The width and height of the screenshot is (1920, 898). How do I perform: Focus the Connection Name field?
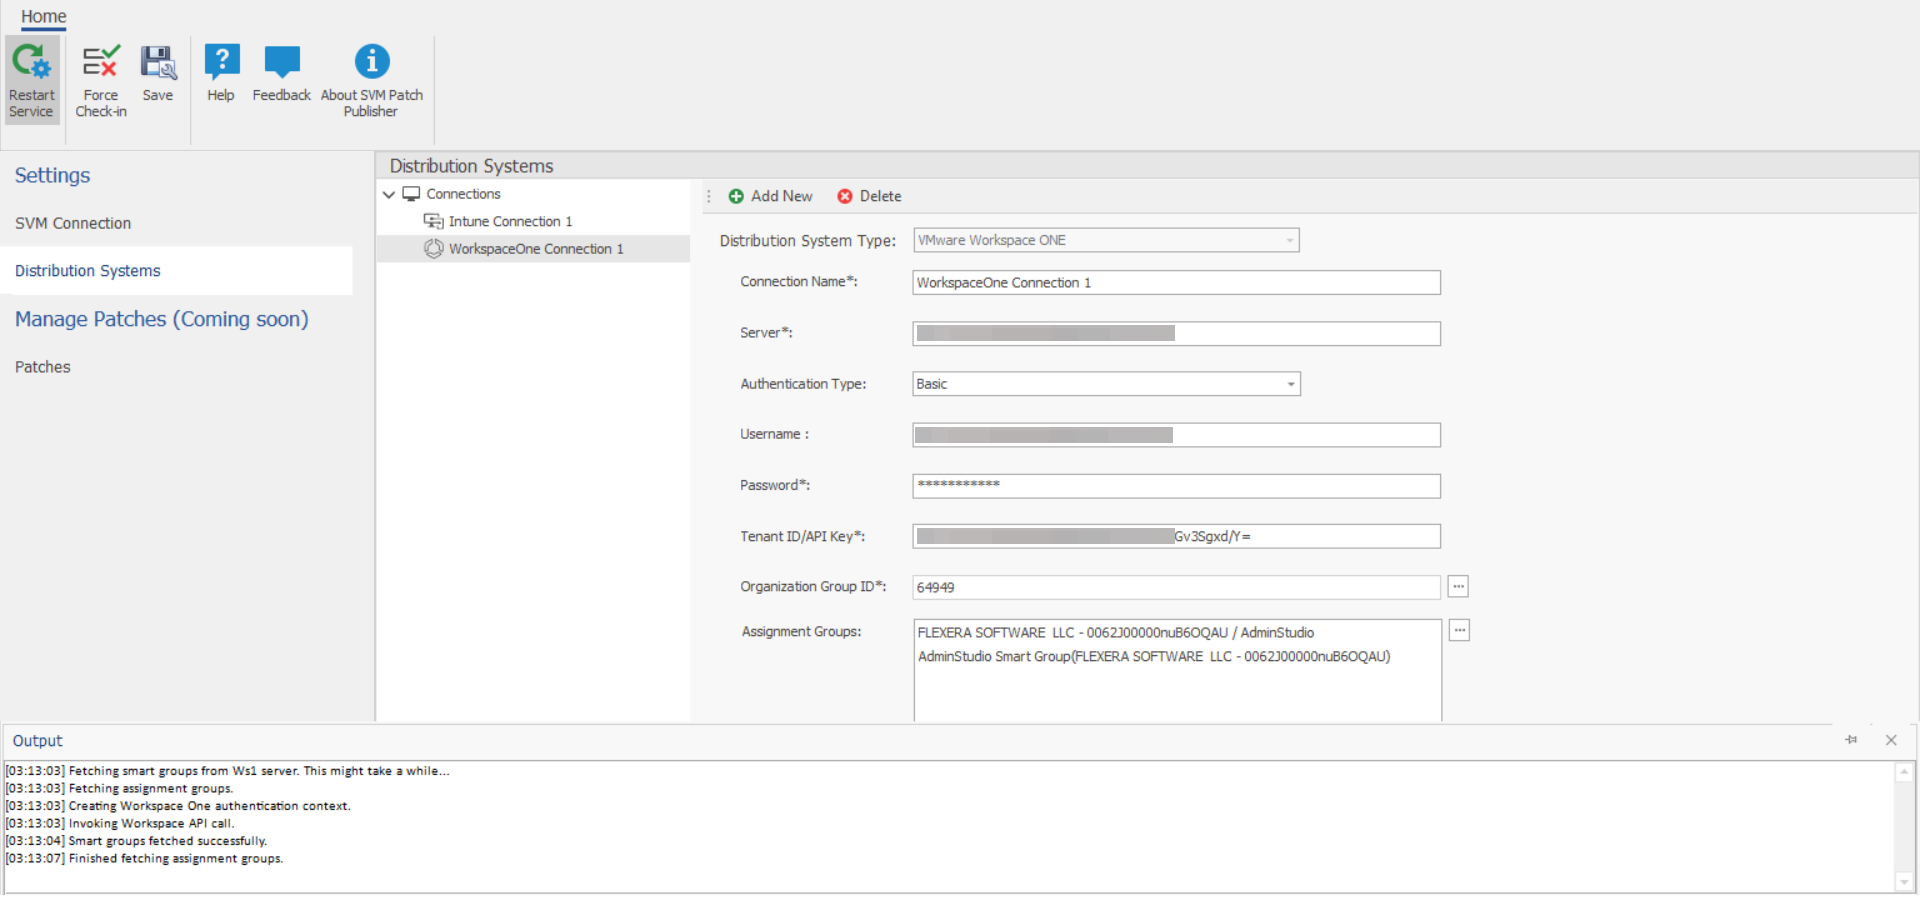1176,283
